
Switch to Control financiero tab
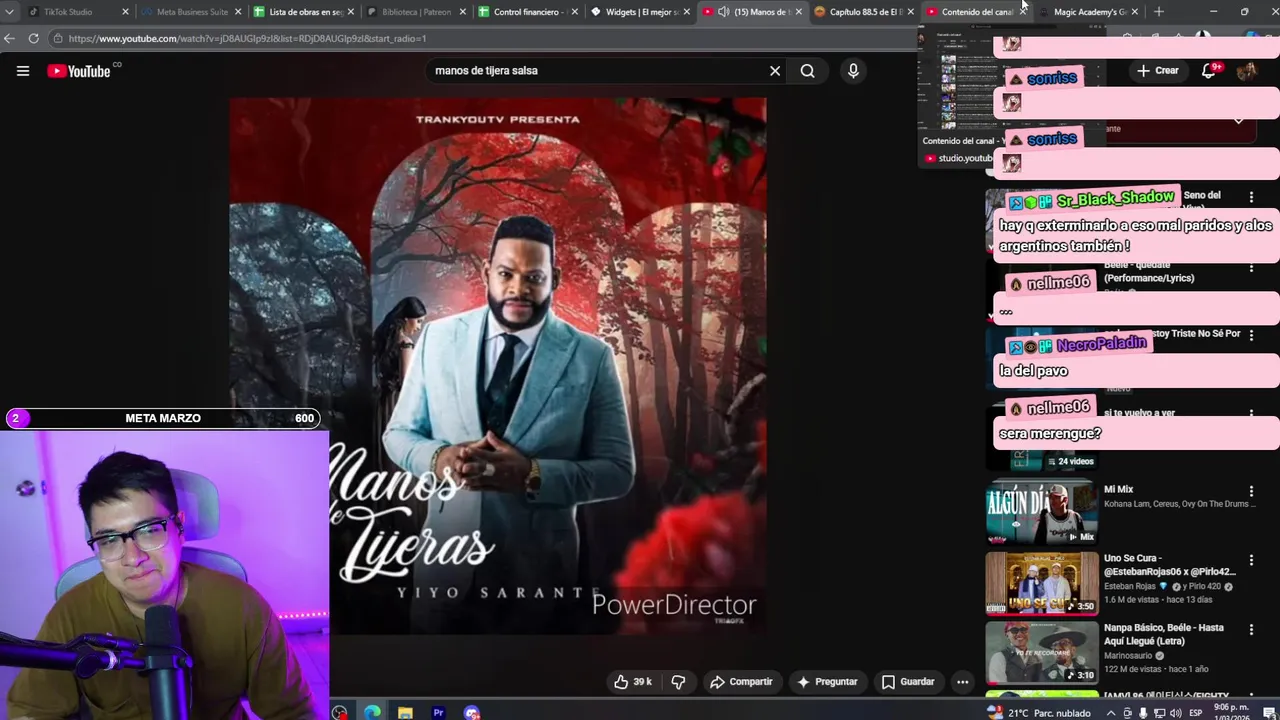point(529,12)
